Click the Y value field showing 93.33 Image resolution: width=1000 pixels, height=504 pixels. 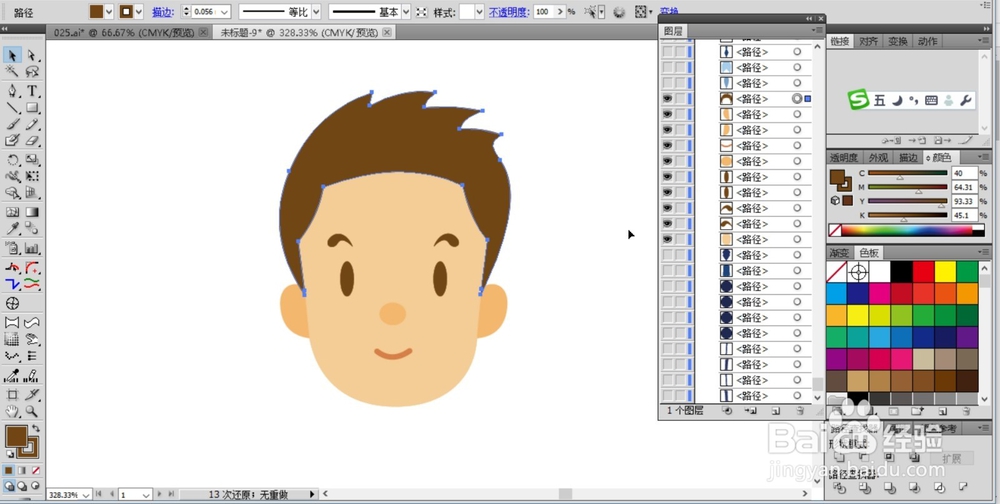[964, 202]
